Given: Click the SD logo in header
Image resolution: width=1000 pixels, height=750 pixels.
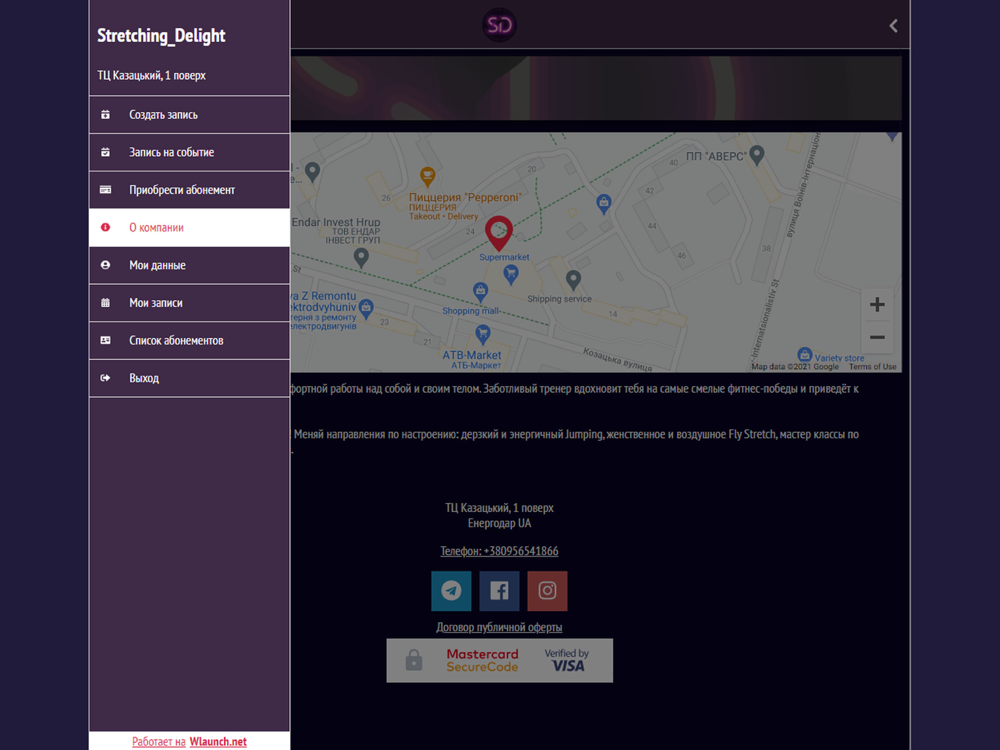Looking at the screenshot, I should click(499, 25).
